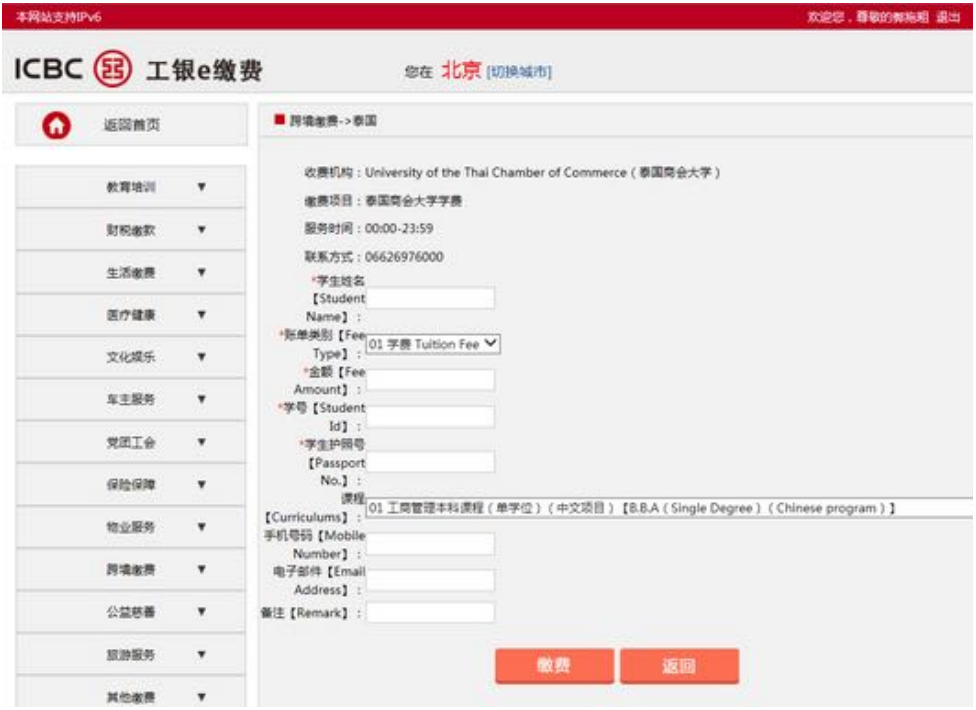This screenshot has width=976, height=710.
Task: Open the 旅游服务 sidebar menu
Action: tap(131, 654)
